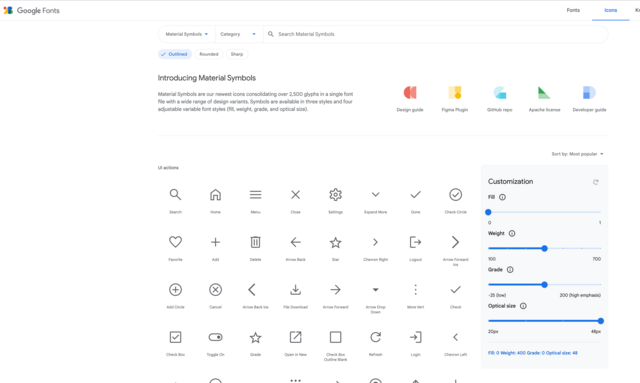640x383 pixels.
Task: Pick the Check Circle icon
Action: point(456,195)
